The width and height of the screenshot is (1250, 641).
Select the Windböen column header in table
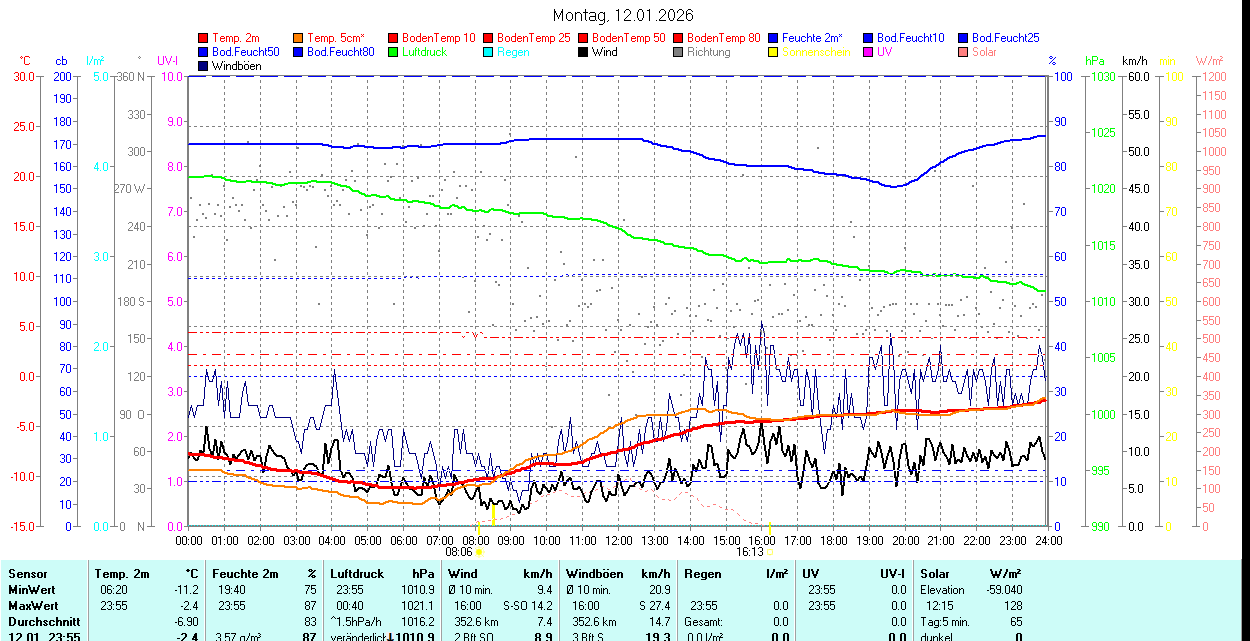pos(594,574)
